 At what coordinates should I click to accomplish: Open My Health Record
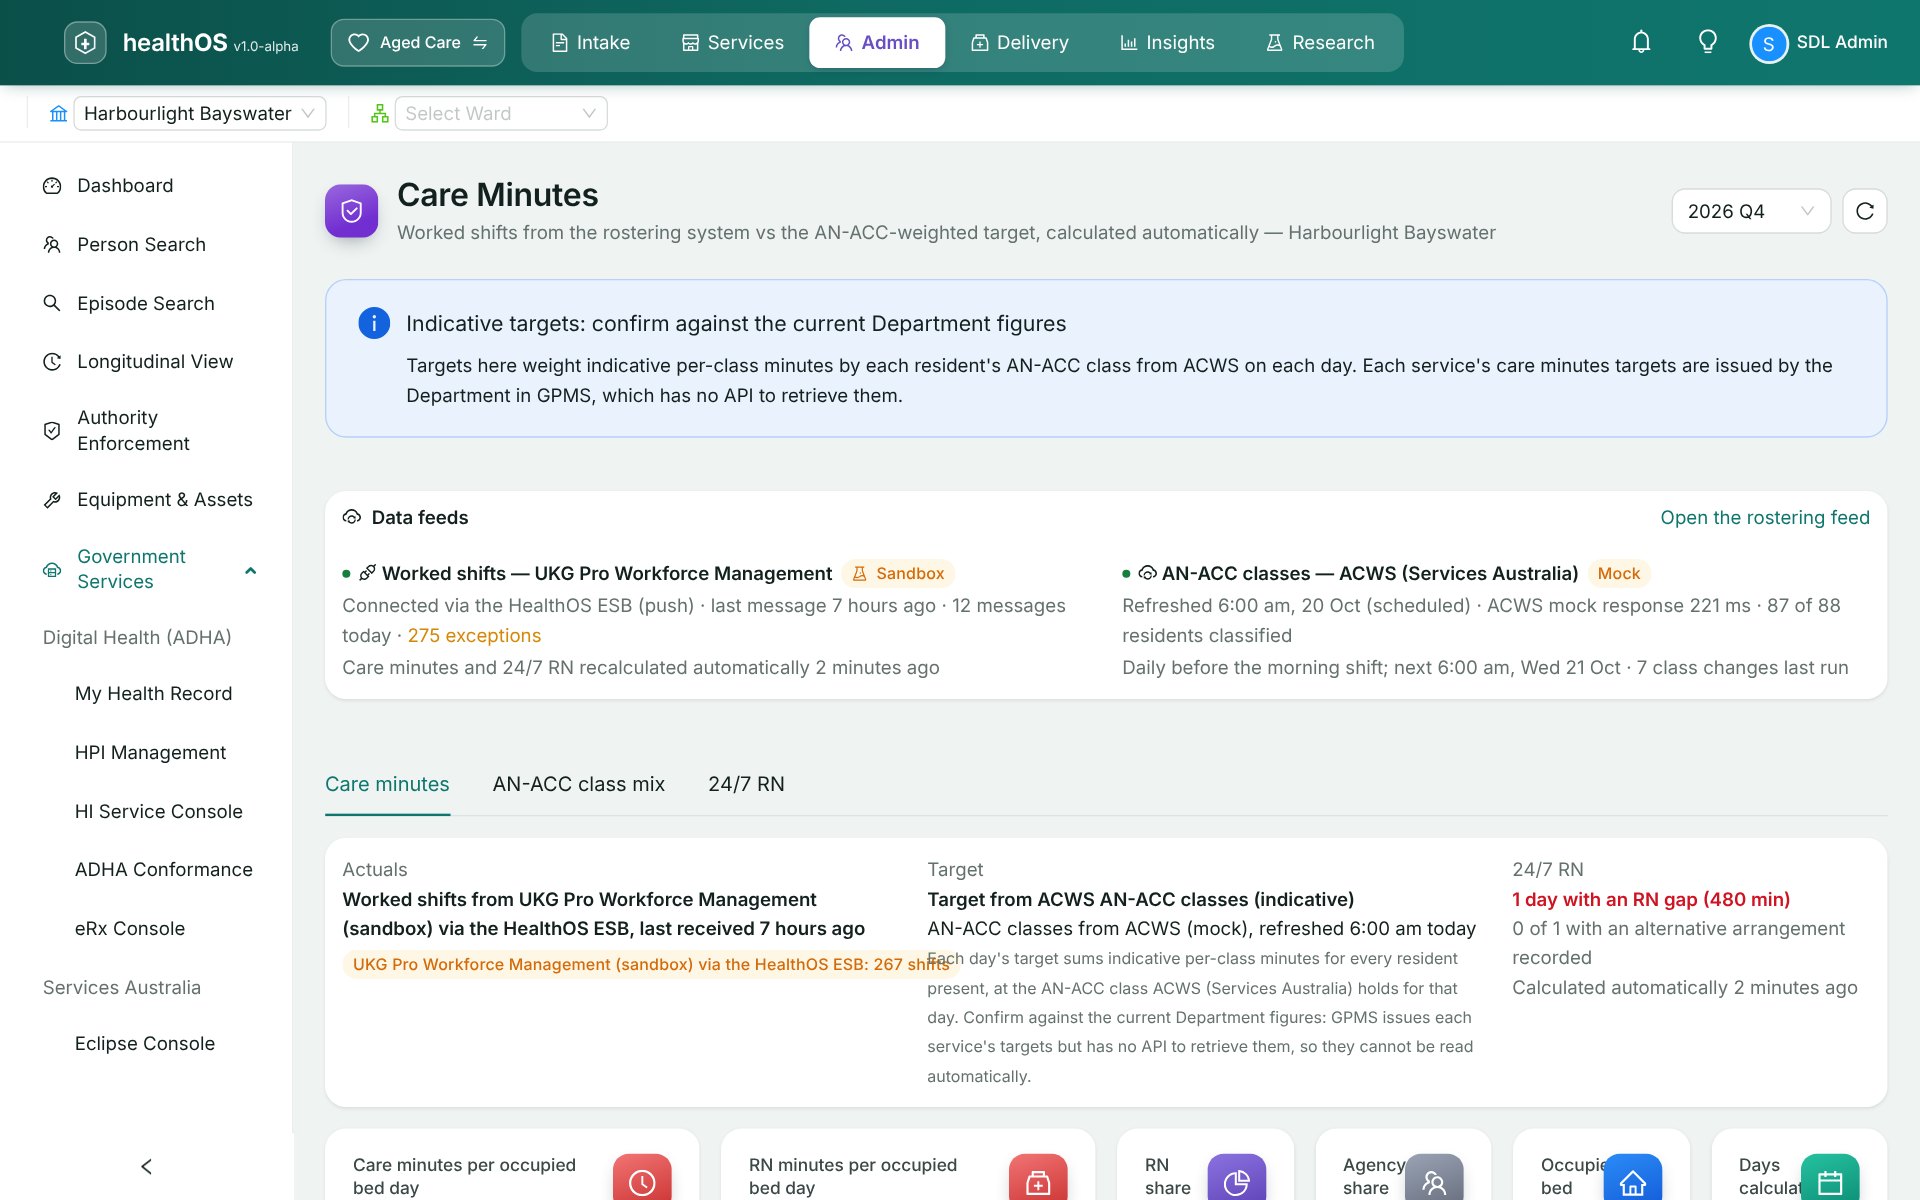pyautogui.click(x=153, y=693)
